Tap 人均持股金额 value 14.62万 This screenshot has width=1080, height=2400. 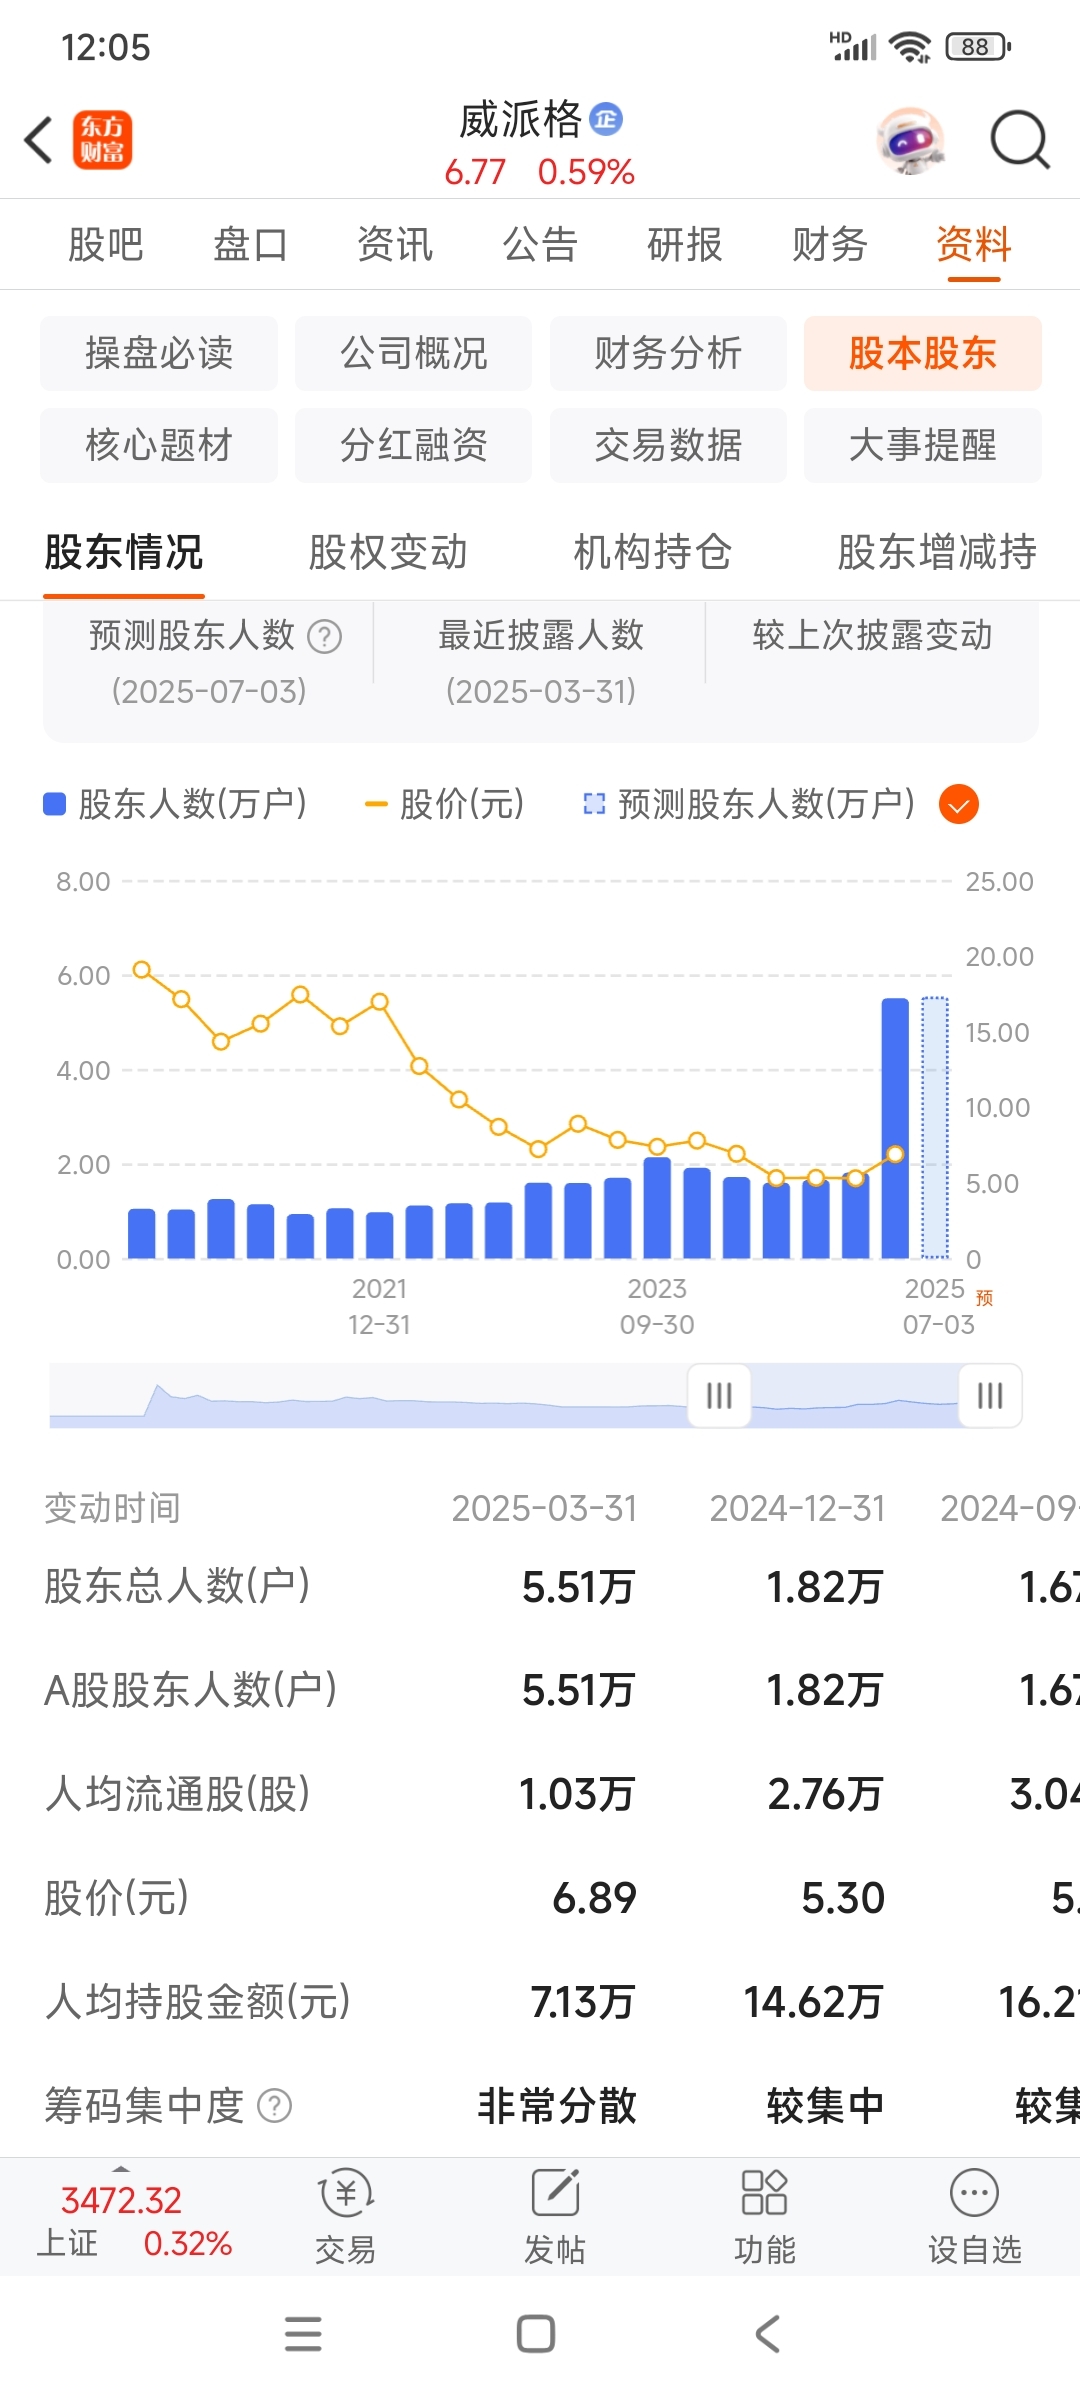[813, 2002]
